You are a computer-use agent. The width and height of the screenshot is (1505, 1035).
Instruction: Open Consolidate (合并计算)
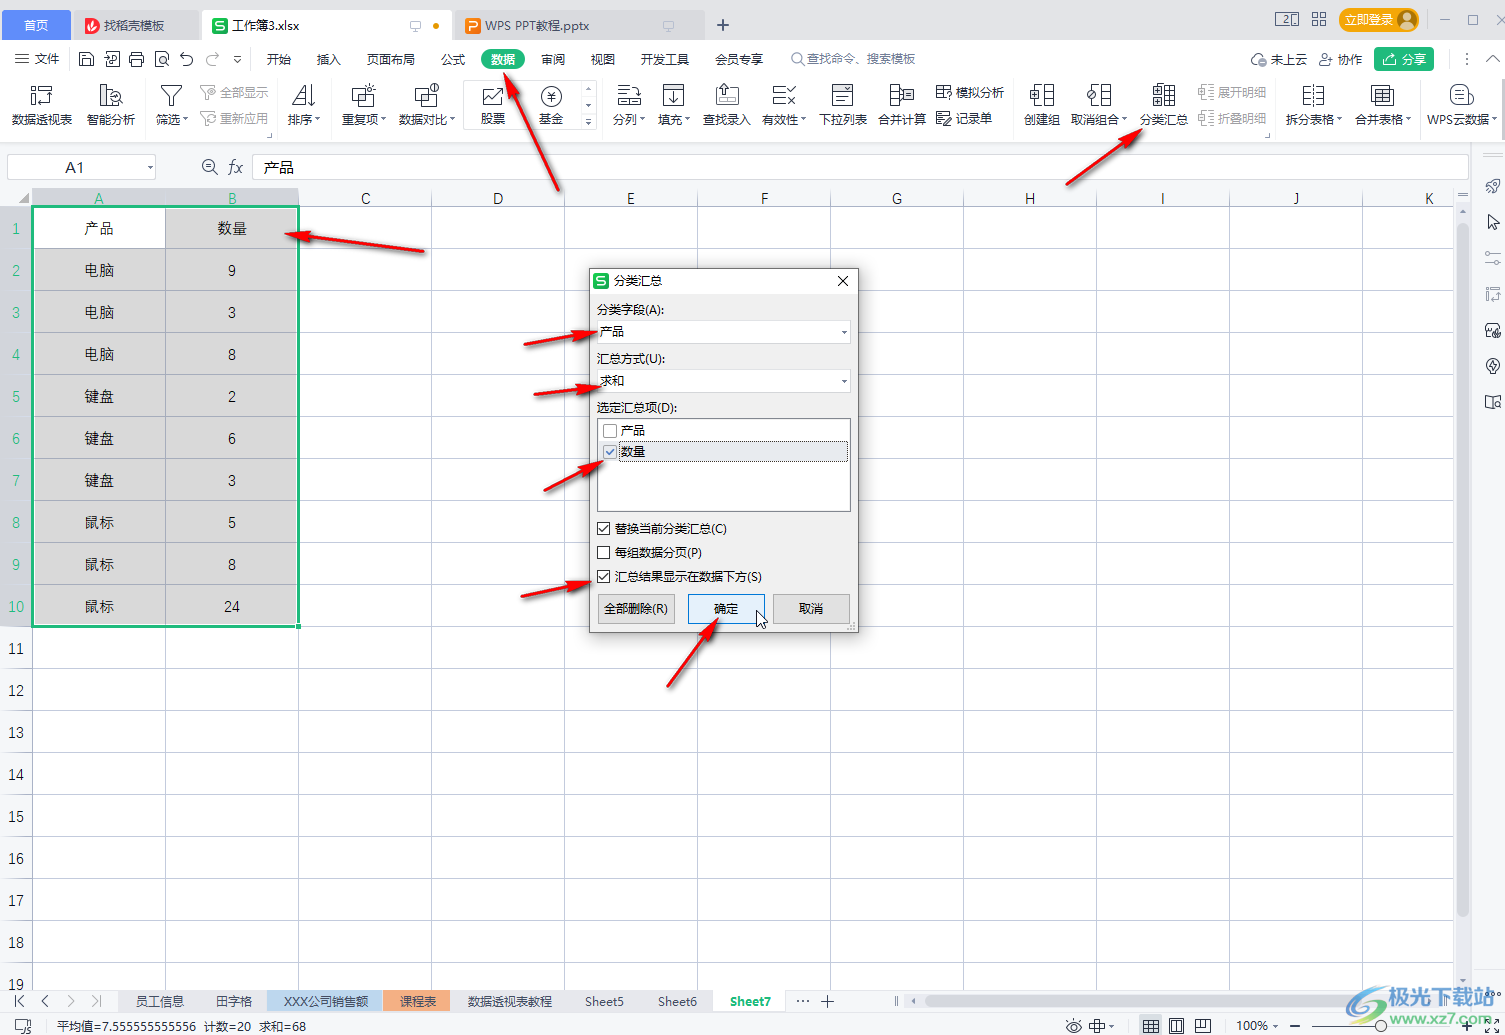pyautogui.click(x=902, y=105)
